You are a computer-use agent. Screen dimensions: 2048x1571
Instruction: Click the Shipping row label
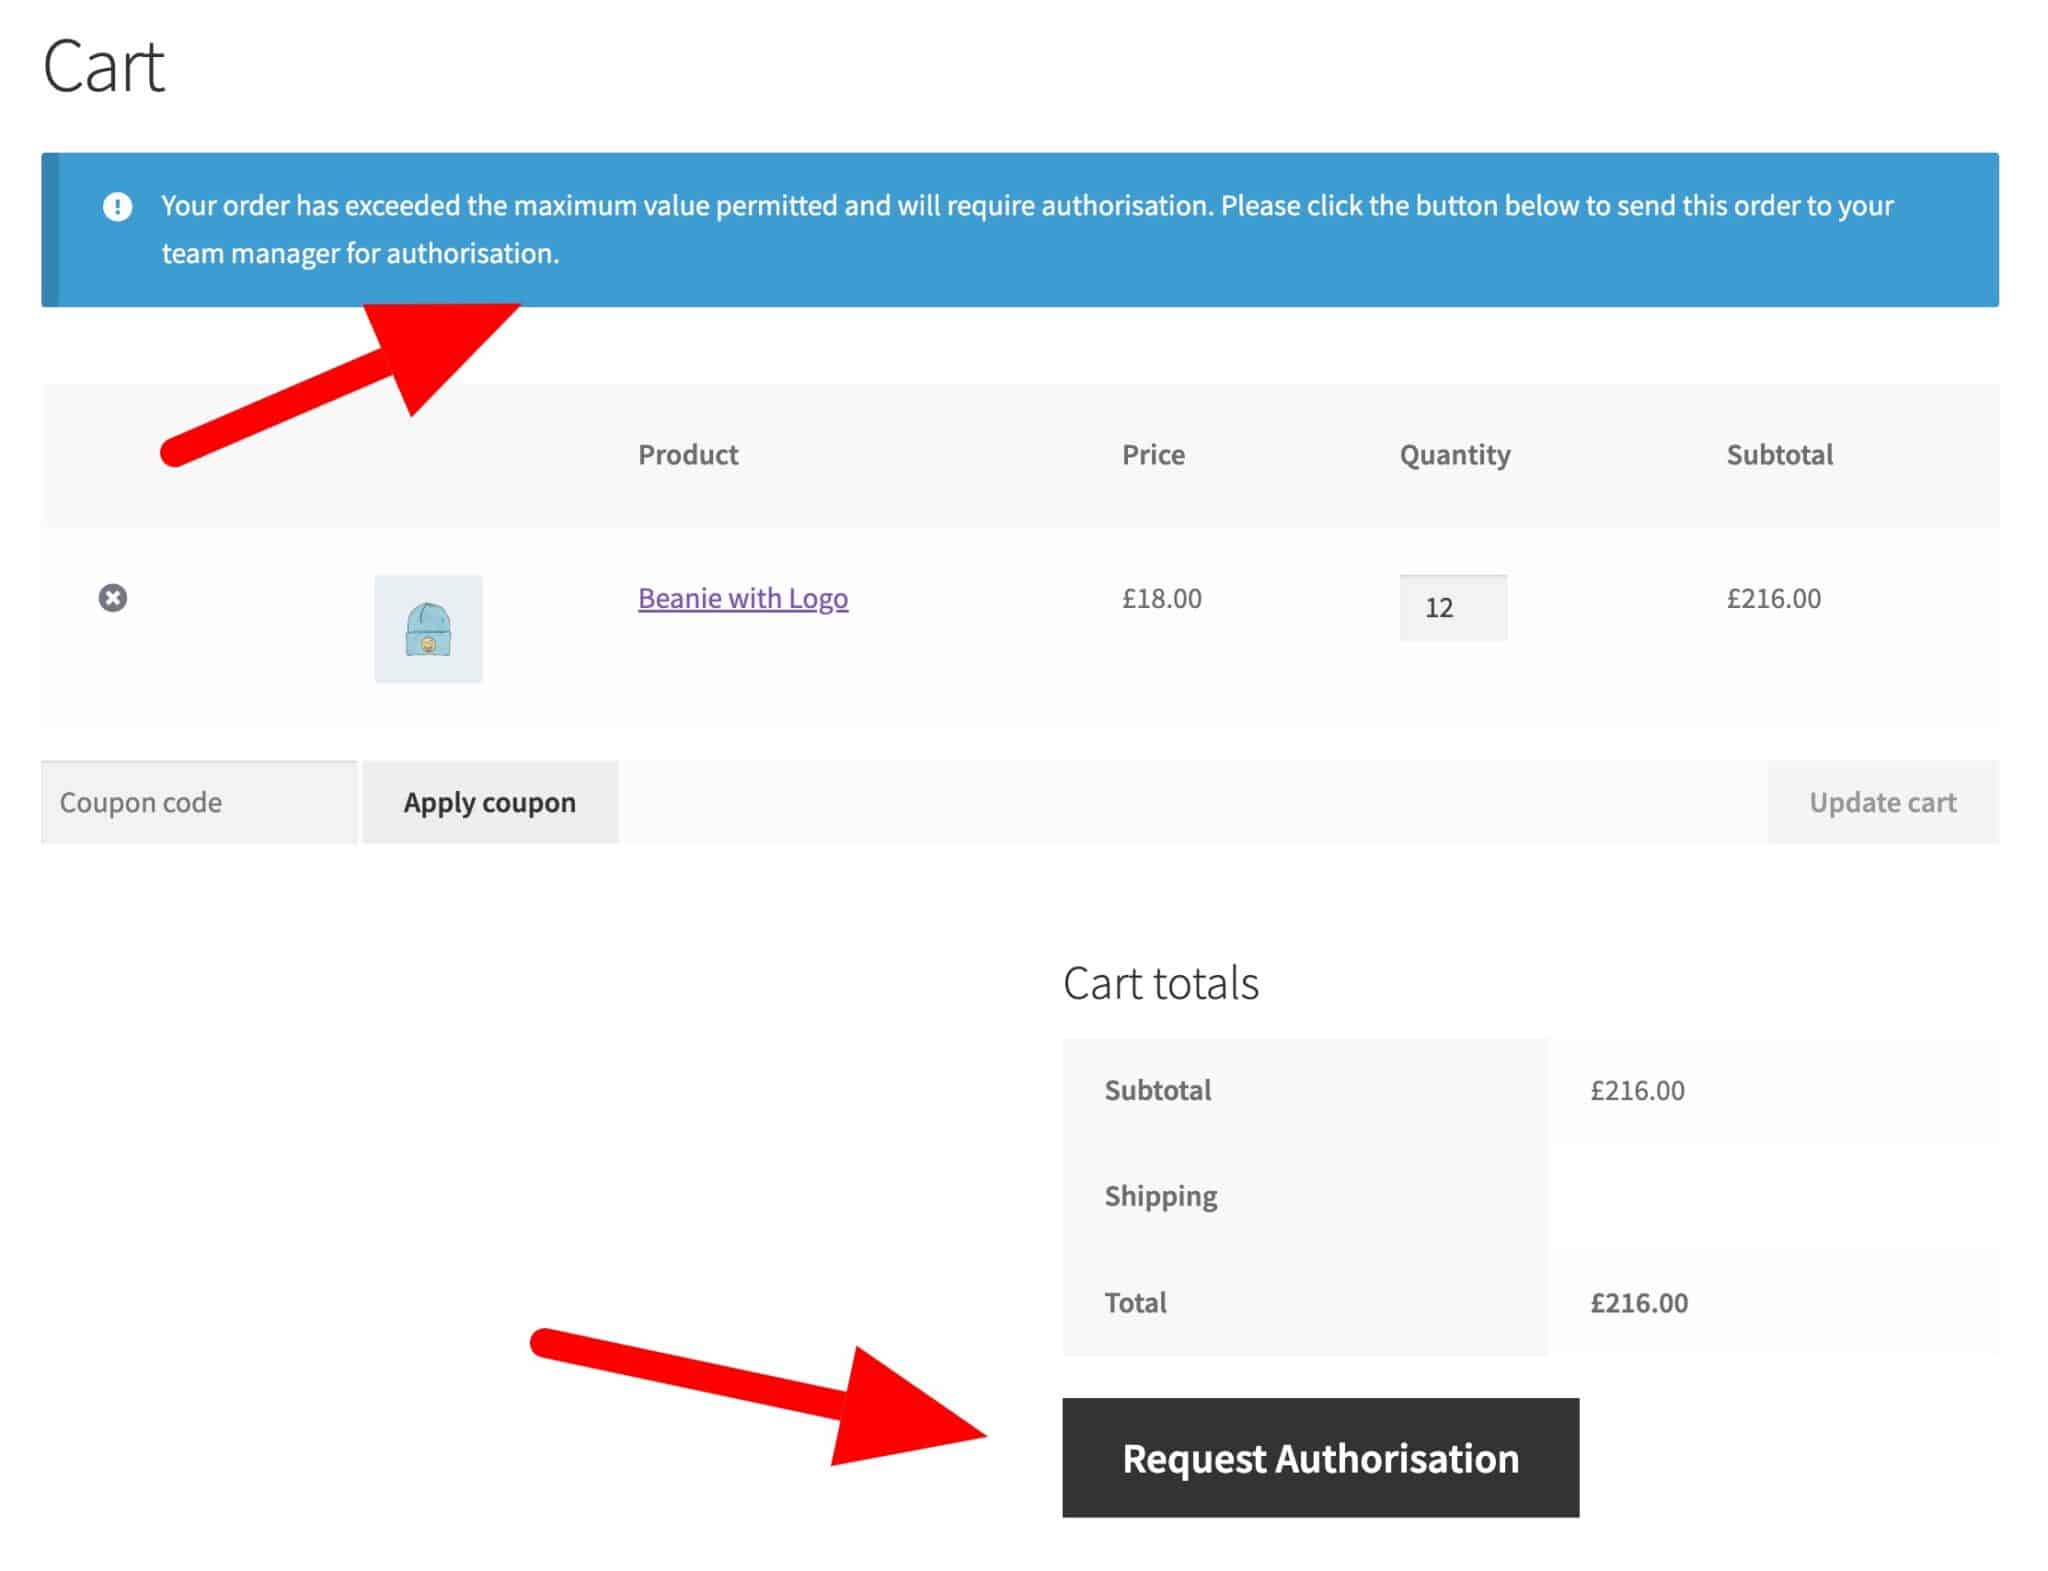[x=1160, y=1196]
